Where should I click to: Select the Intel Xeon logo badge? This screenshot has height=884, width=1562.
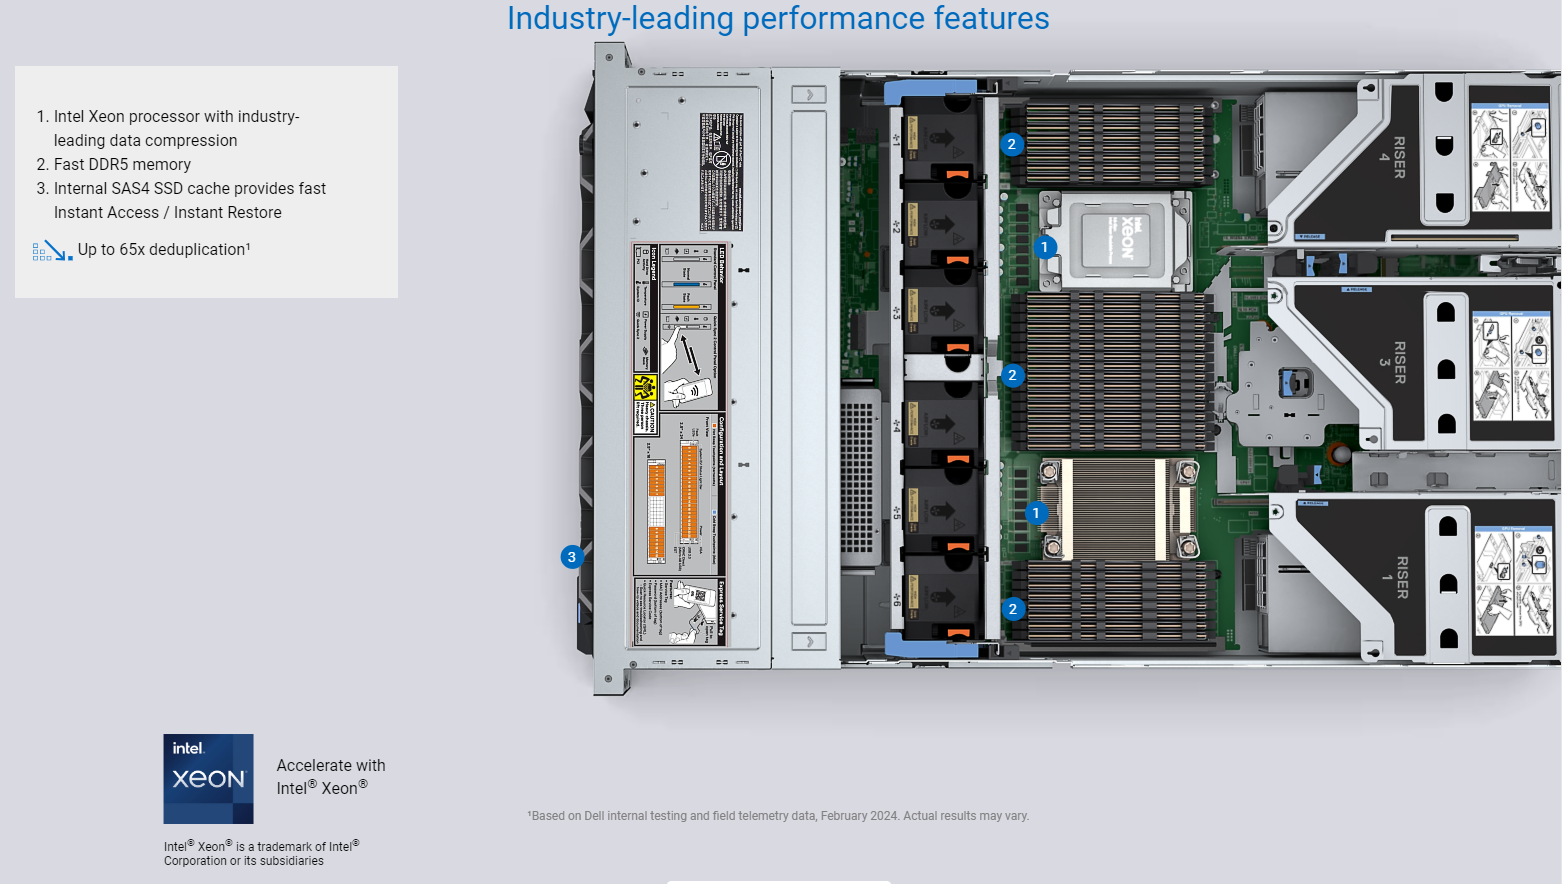[x=208, y=778]
